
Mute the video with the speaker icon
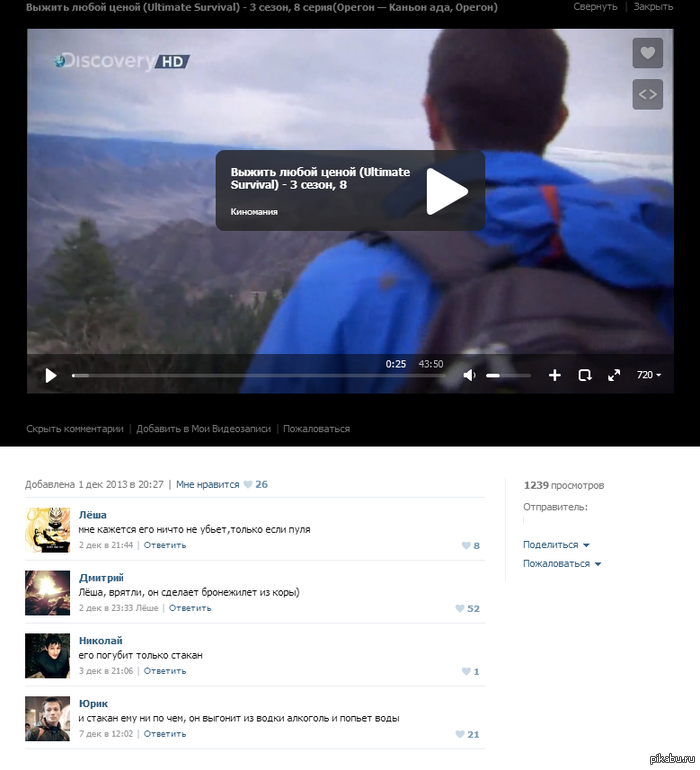pyautogui.click(x=469, y=375)
